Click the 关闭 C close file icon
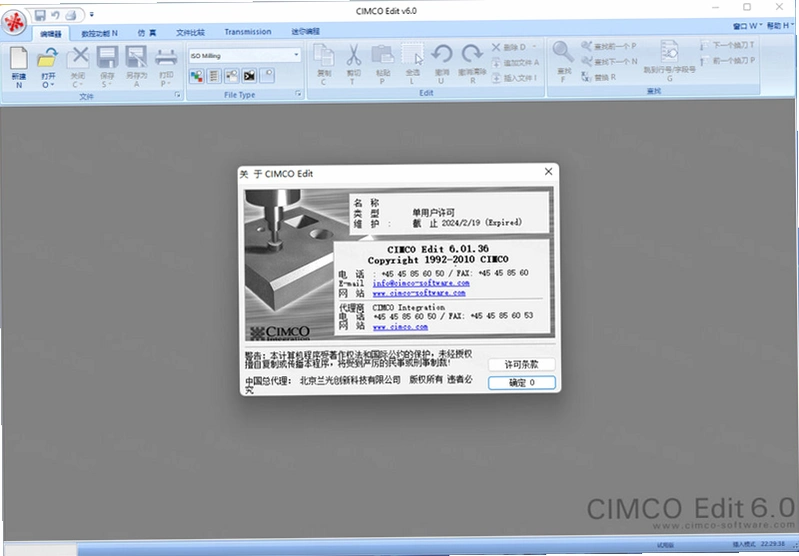Viewport: 799px width, 556px height. (x=78, y=57)
